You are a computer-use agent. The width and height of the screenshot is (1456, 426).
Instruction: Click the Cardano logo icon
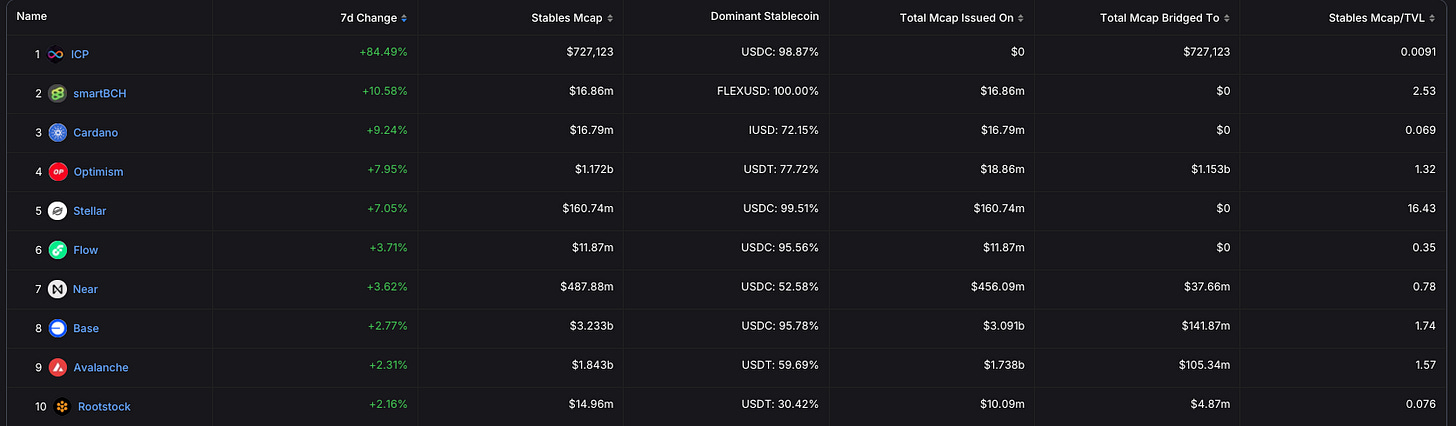(58, 132)
